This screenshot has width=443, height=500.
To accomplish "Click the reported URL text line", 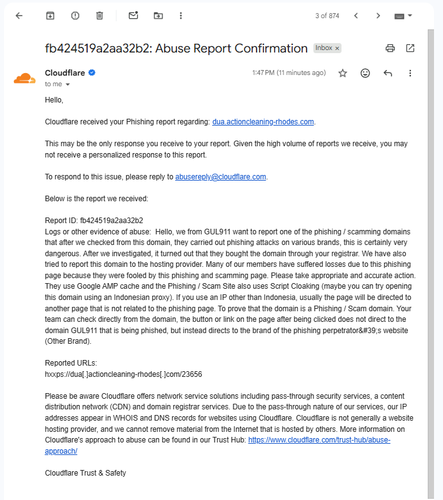I will point(123,374).
